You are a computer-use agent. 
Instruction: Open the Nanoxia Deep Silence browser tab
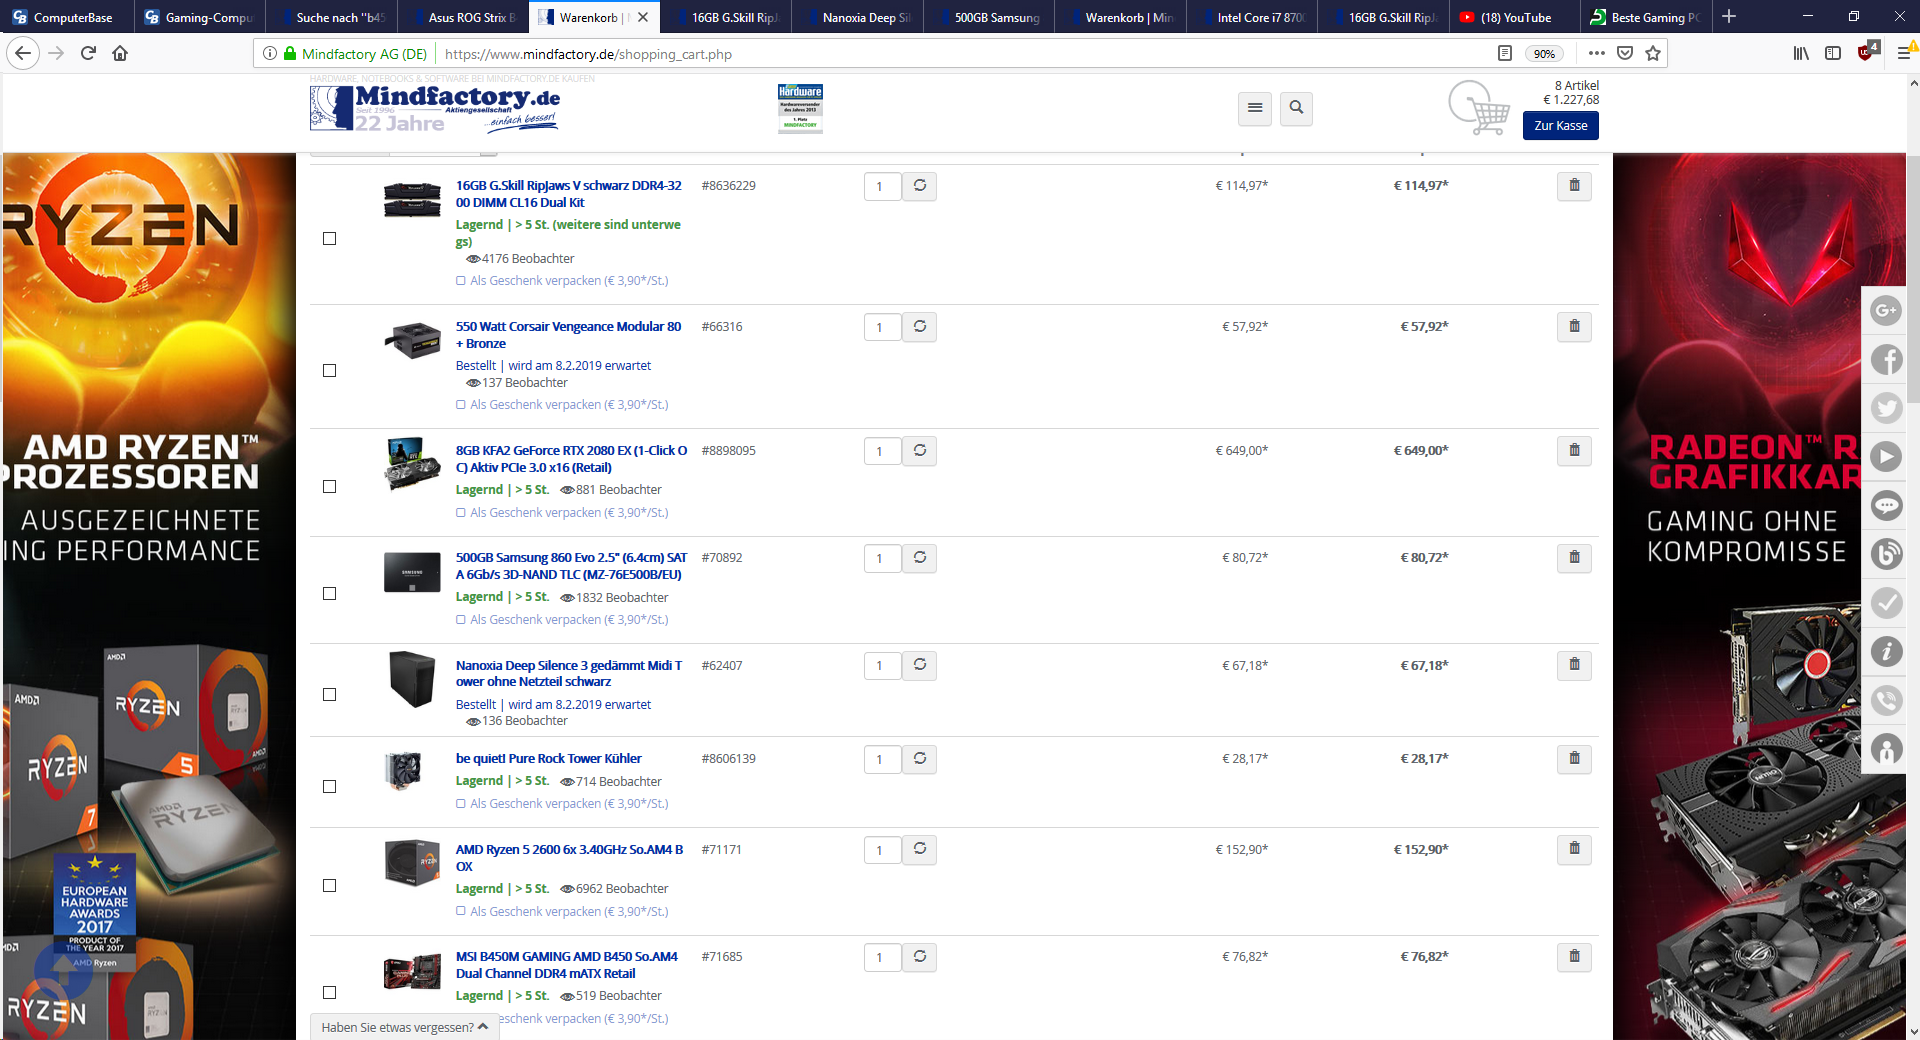[x=857, y=17]
